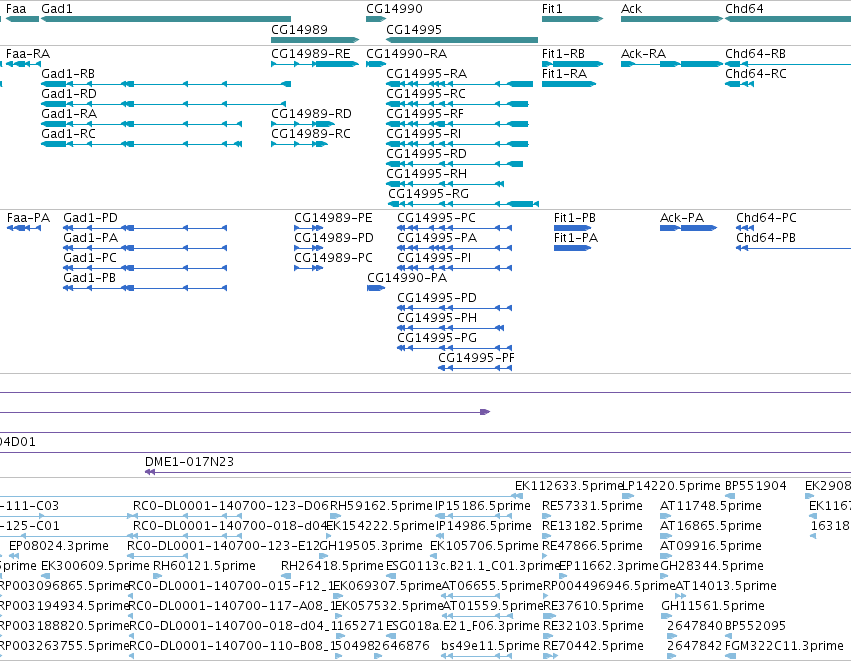Click EST RE57331.5prime
The height and width of the screenshot is (661, 851).
[x=592, y=506]
